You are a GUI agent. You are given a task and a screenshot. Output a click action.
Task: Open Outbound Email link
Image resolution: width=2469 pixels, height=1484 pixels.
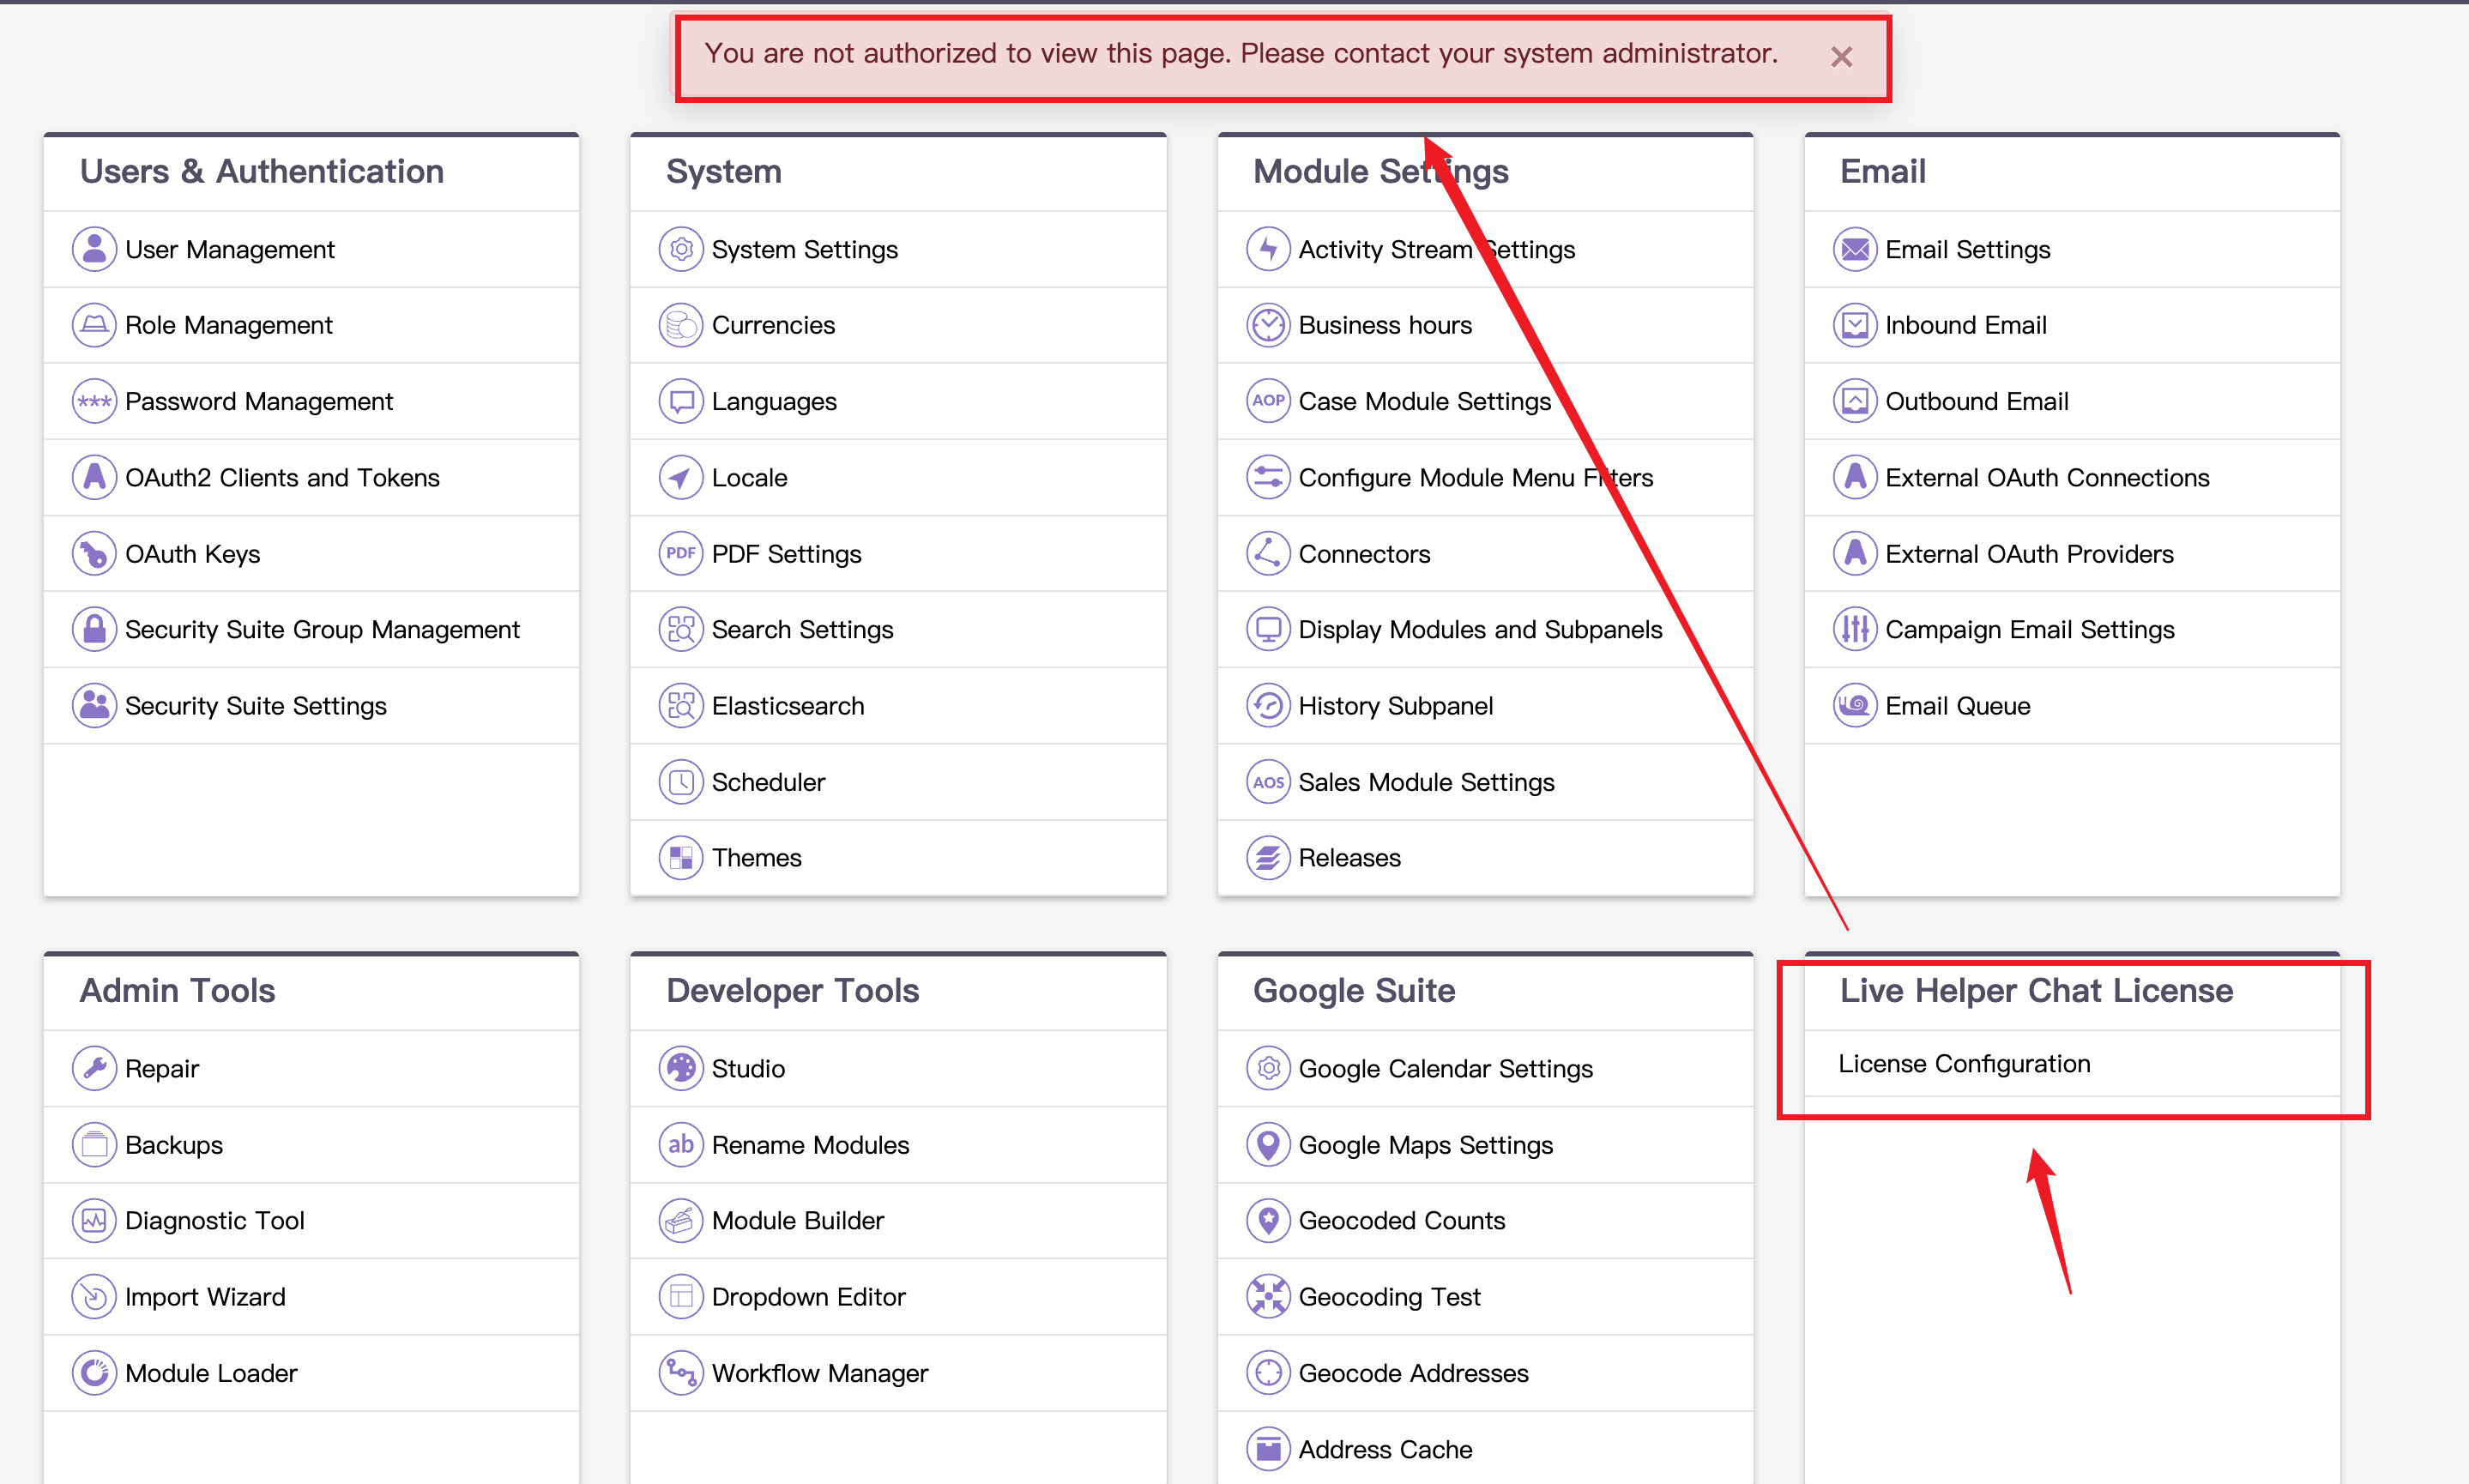[1977, 401]
